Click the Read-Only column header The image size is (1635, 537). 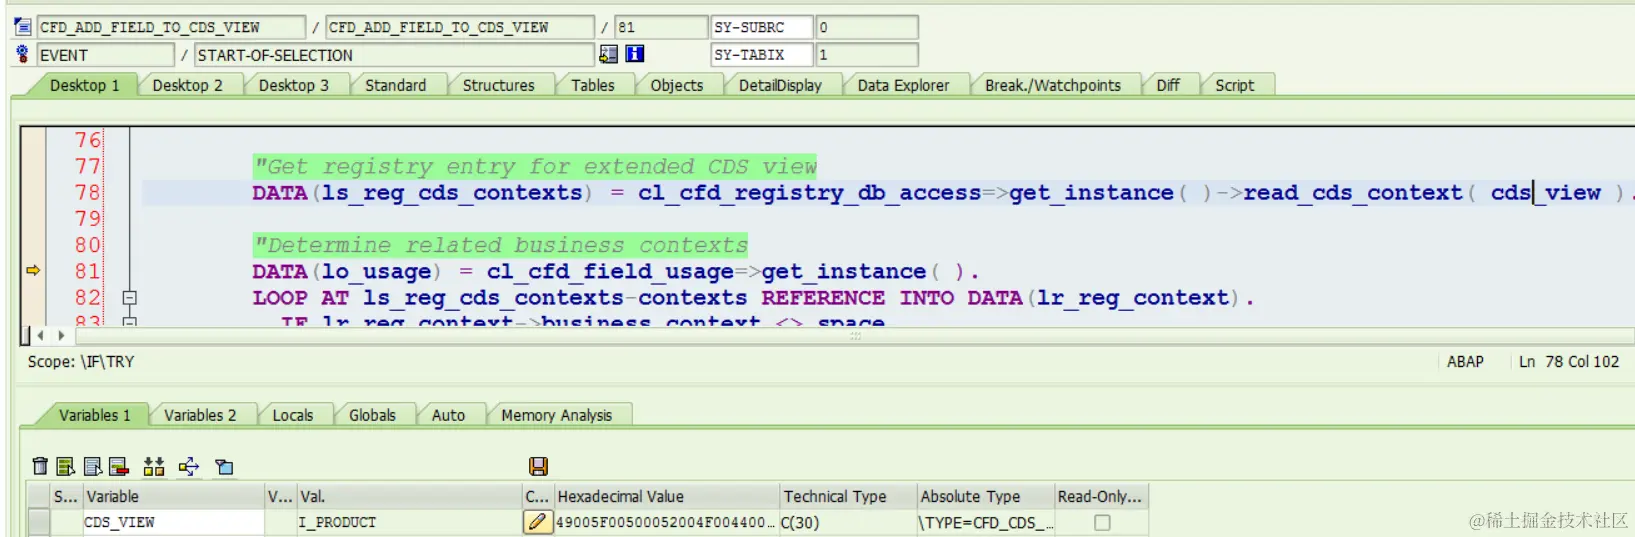coord(1101,496)
